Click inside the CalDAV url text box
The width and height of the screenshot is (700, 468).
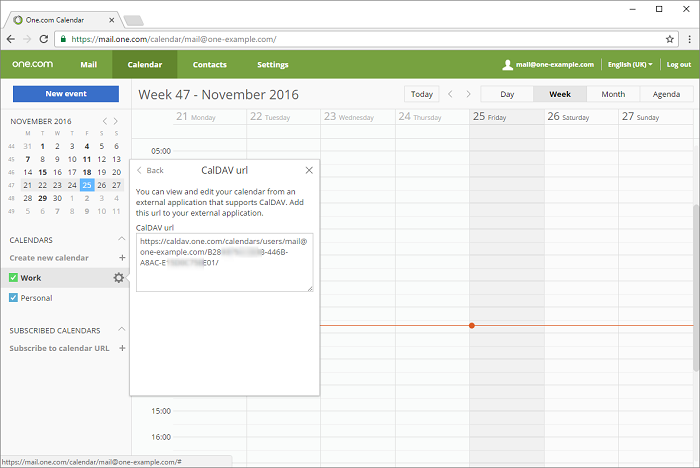(x=225, y=262)
